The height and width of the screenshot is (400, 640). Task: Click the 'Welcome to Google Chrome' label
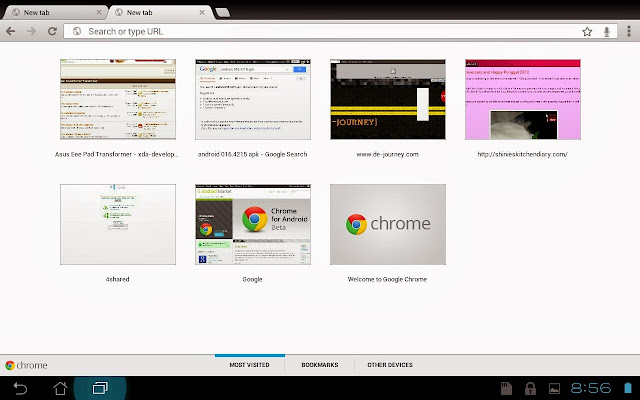pyautogui.click(x=387, y=279)
